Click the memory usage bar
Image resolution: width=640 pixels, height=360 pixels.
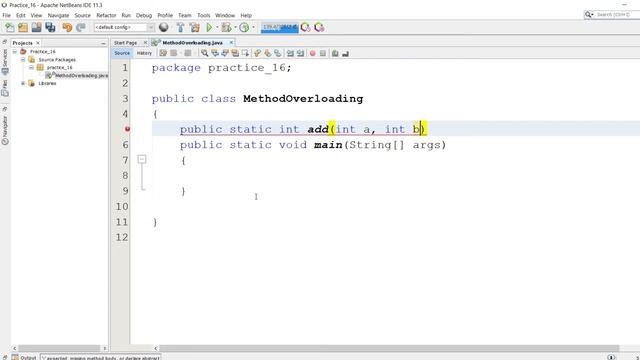tap(280, 27)
